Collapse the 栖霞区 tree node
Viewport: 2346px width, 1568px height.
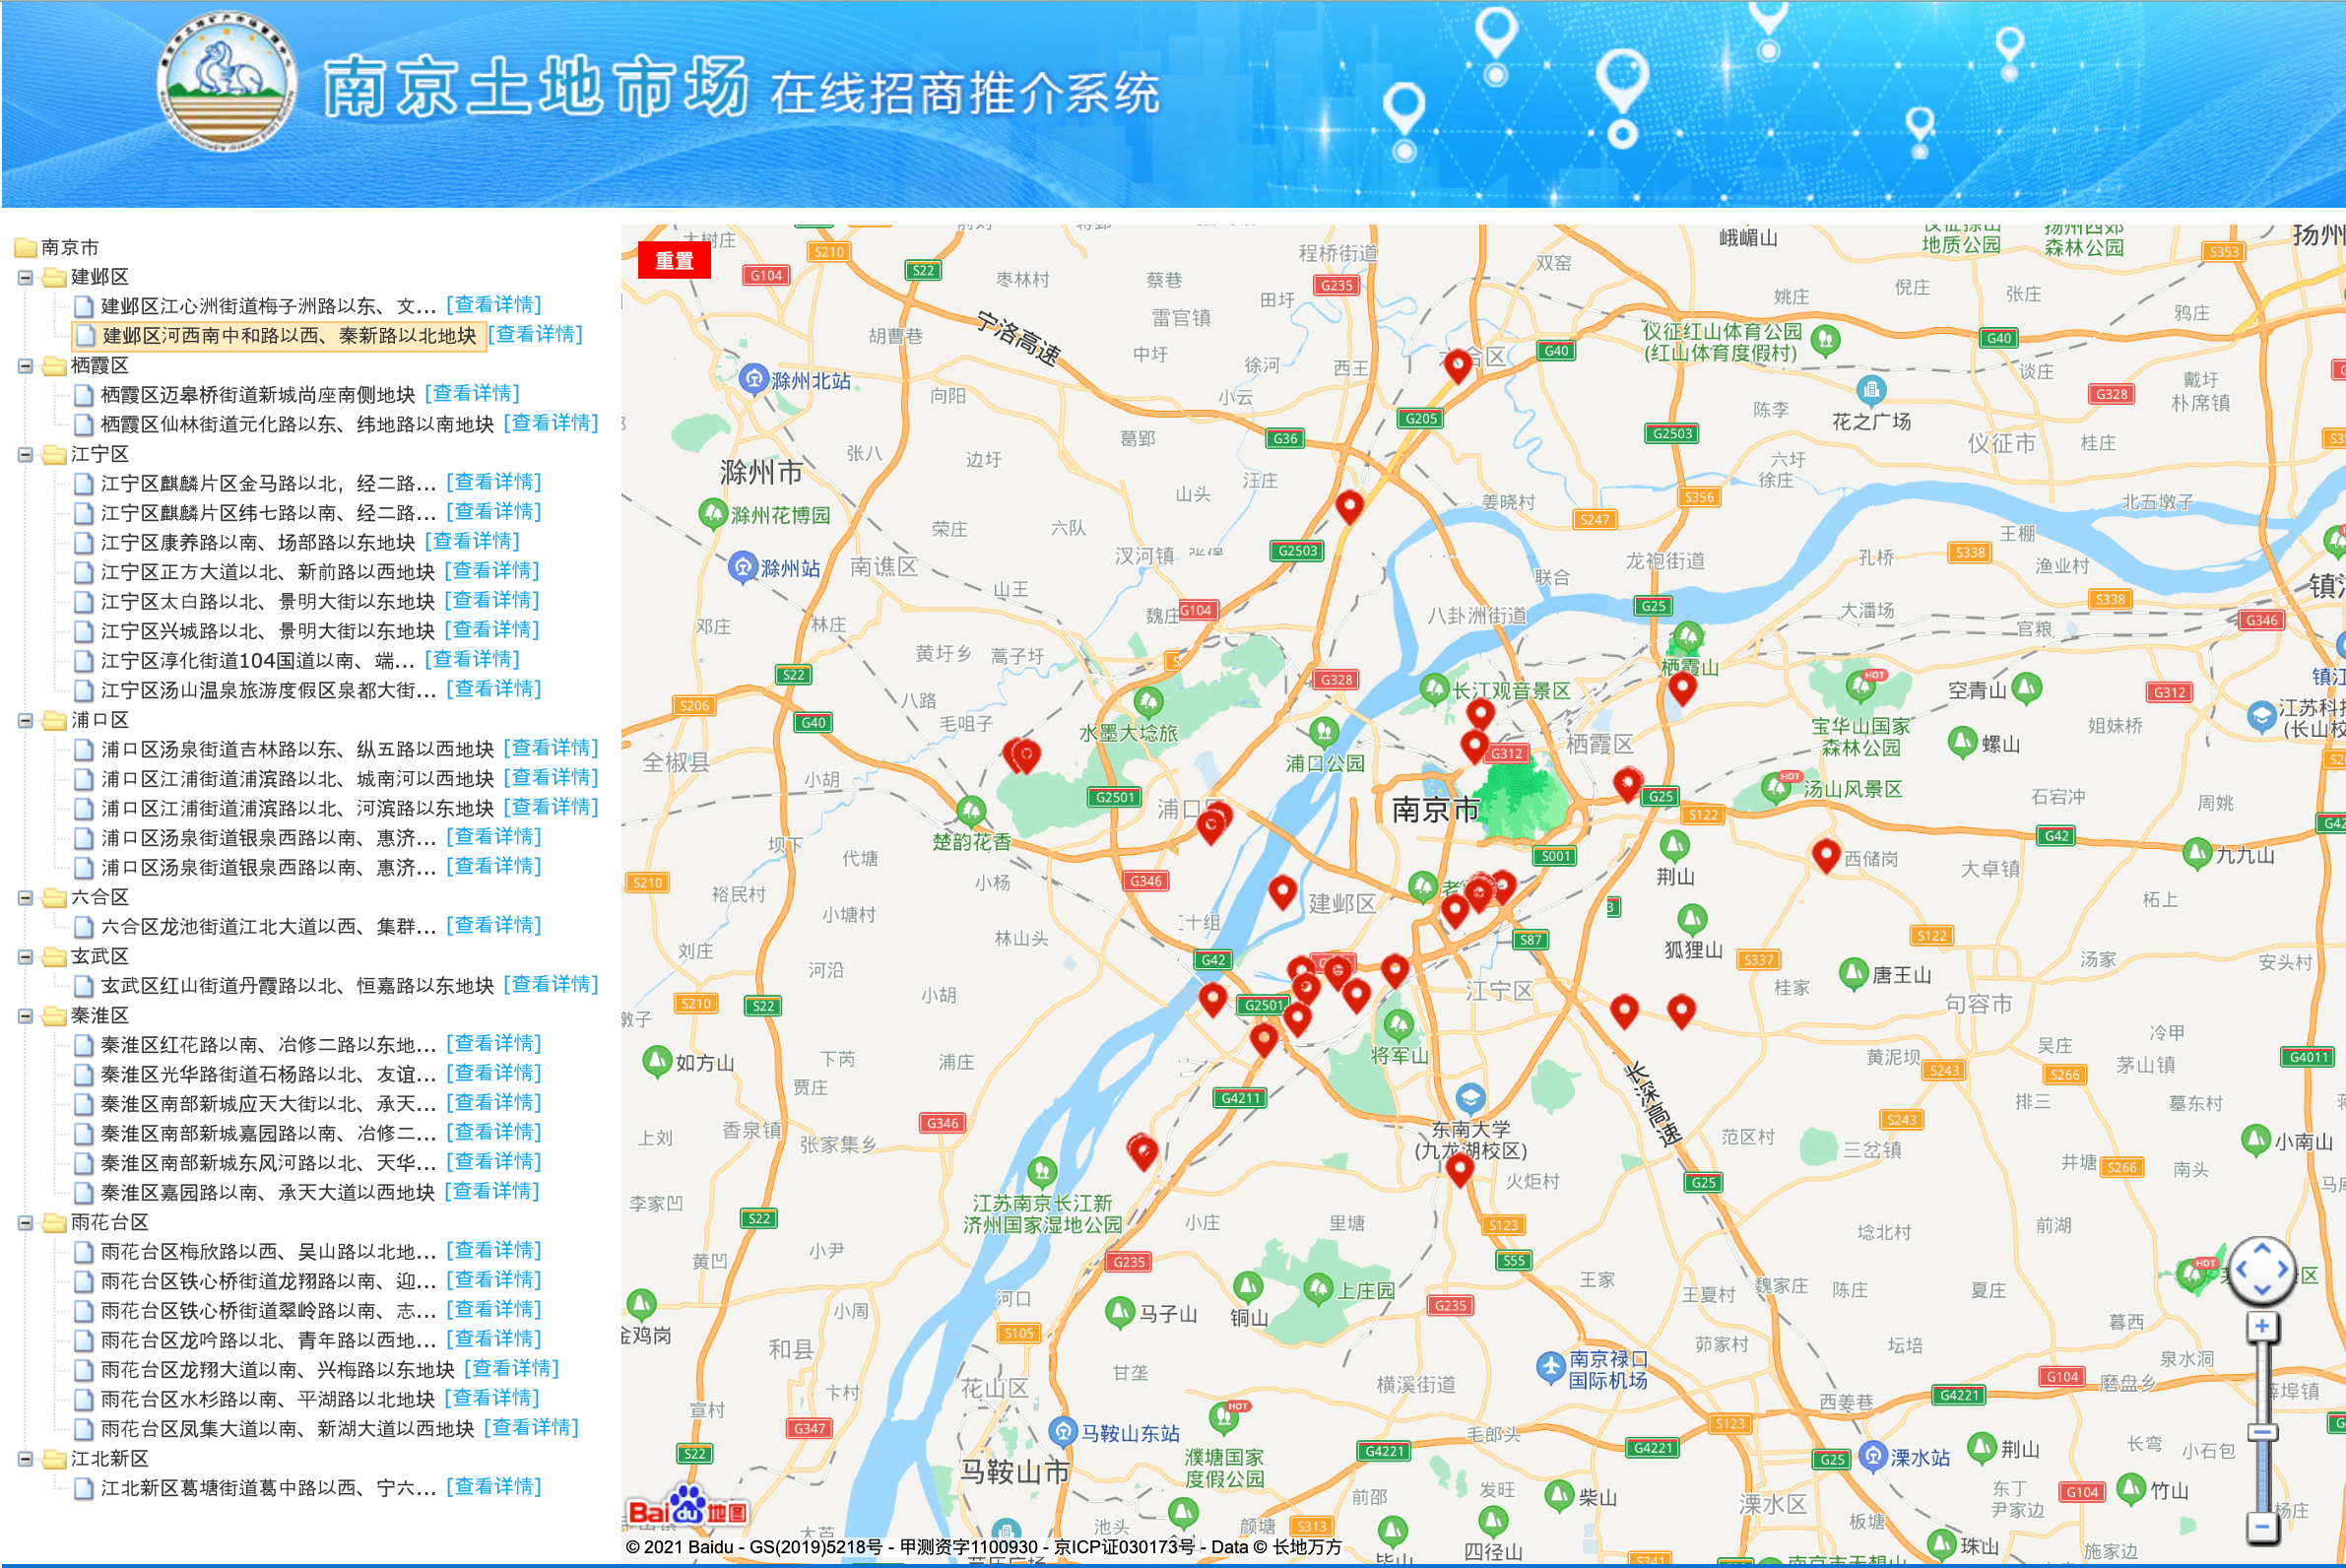point(26,366)
